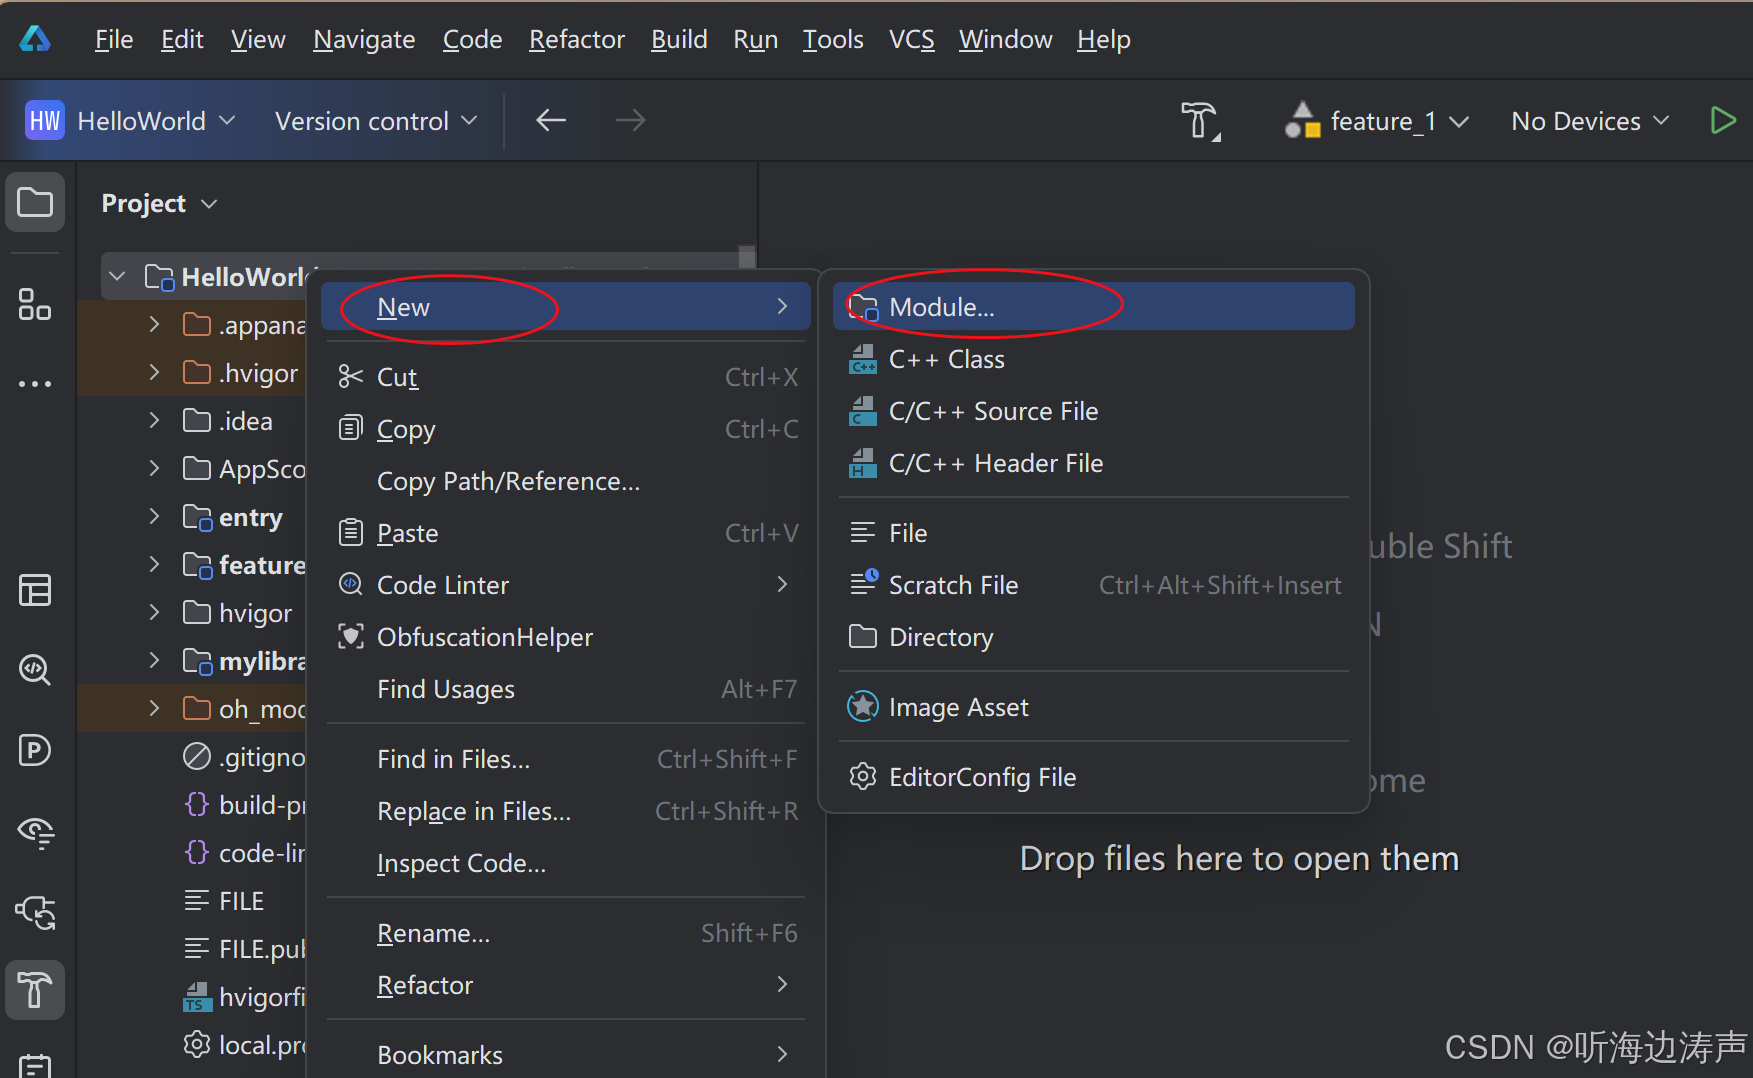
Task: Select Find Usages menu entry
Action: 566,689
